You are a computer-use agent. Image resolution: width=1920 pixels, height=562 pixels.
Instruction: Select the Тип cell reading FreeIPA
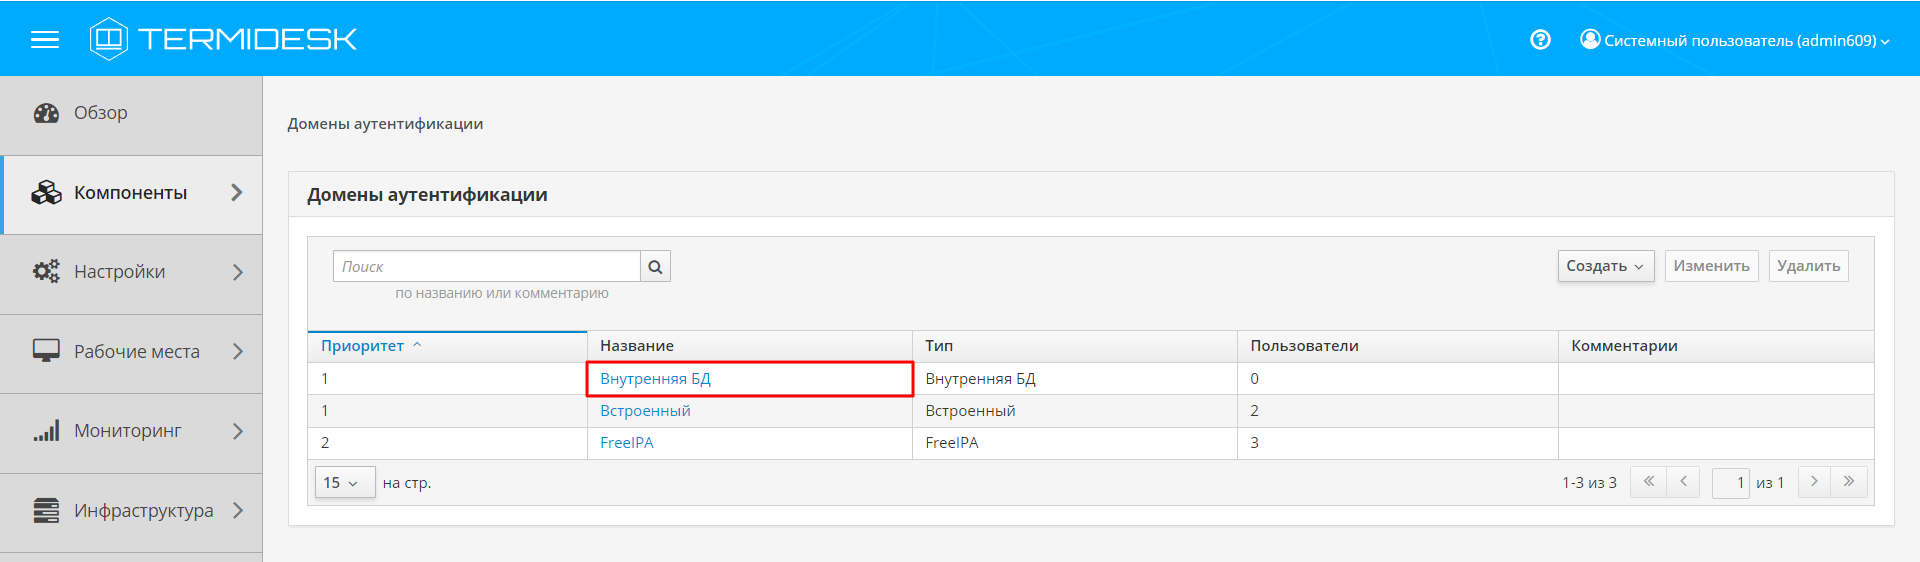(x=1075, y=443)
